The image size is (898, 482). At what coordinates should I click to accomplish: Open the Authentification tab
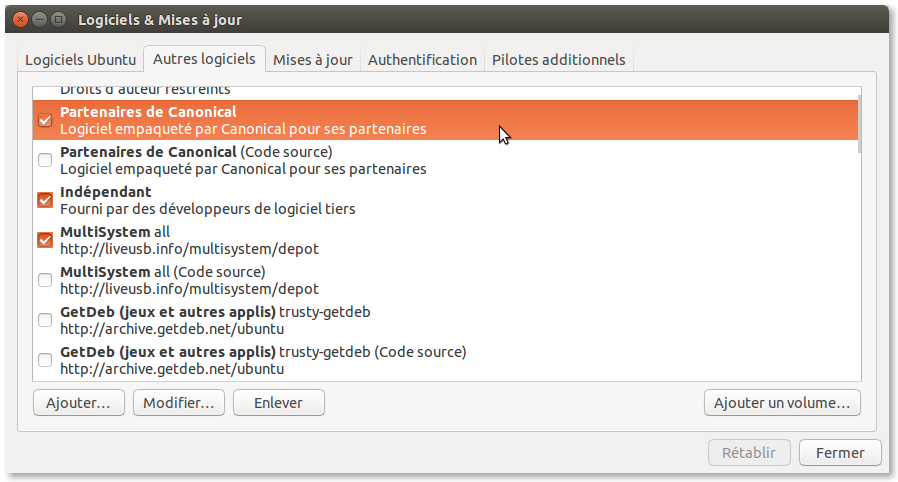coord(422,59)
